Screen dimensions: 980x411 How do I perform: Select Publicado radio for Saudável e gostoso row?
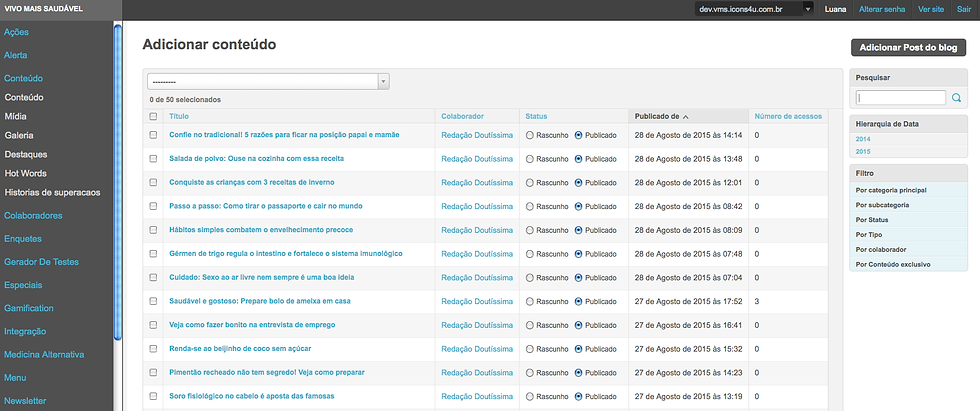[x=578, y=301]
